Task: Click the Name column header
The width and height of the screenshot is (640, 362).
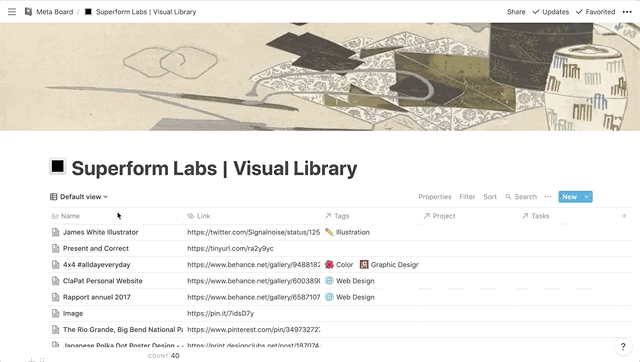Action: click(116, 216)
